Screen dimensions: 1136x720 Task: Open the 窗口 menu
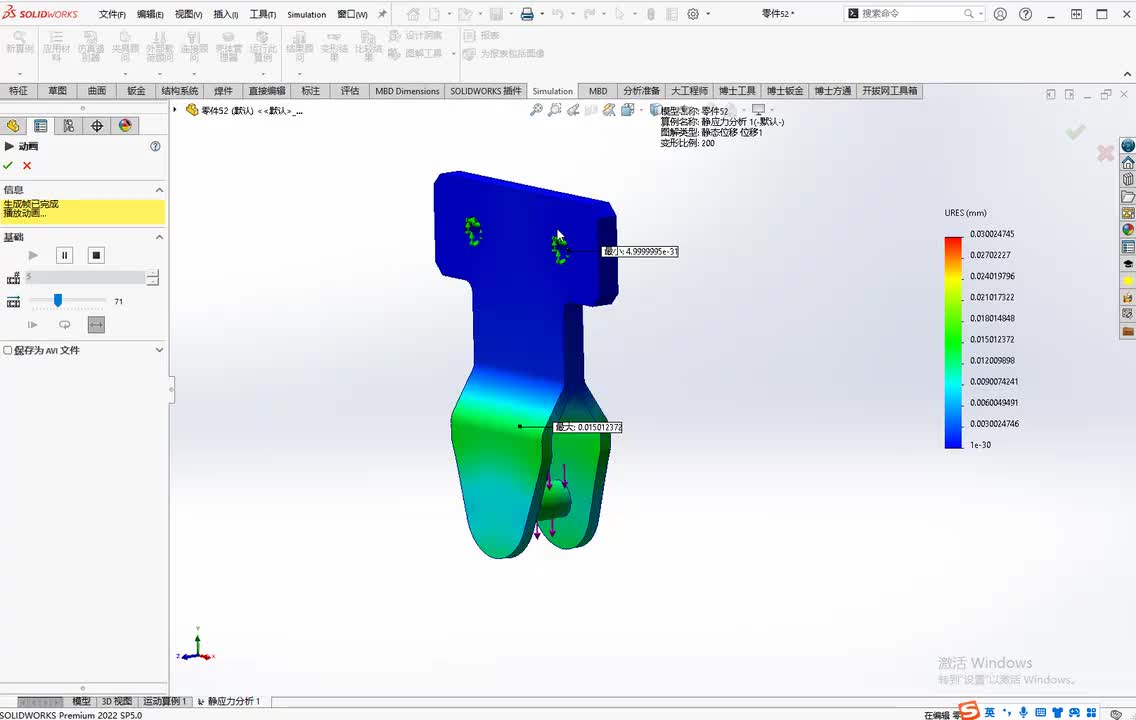coord(352,14)
